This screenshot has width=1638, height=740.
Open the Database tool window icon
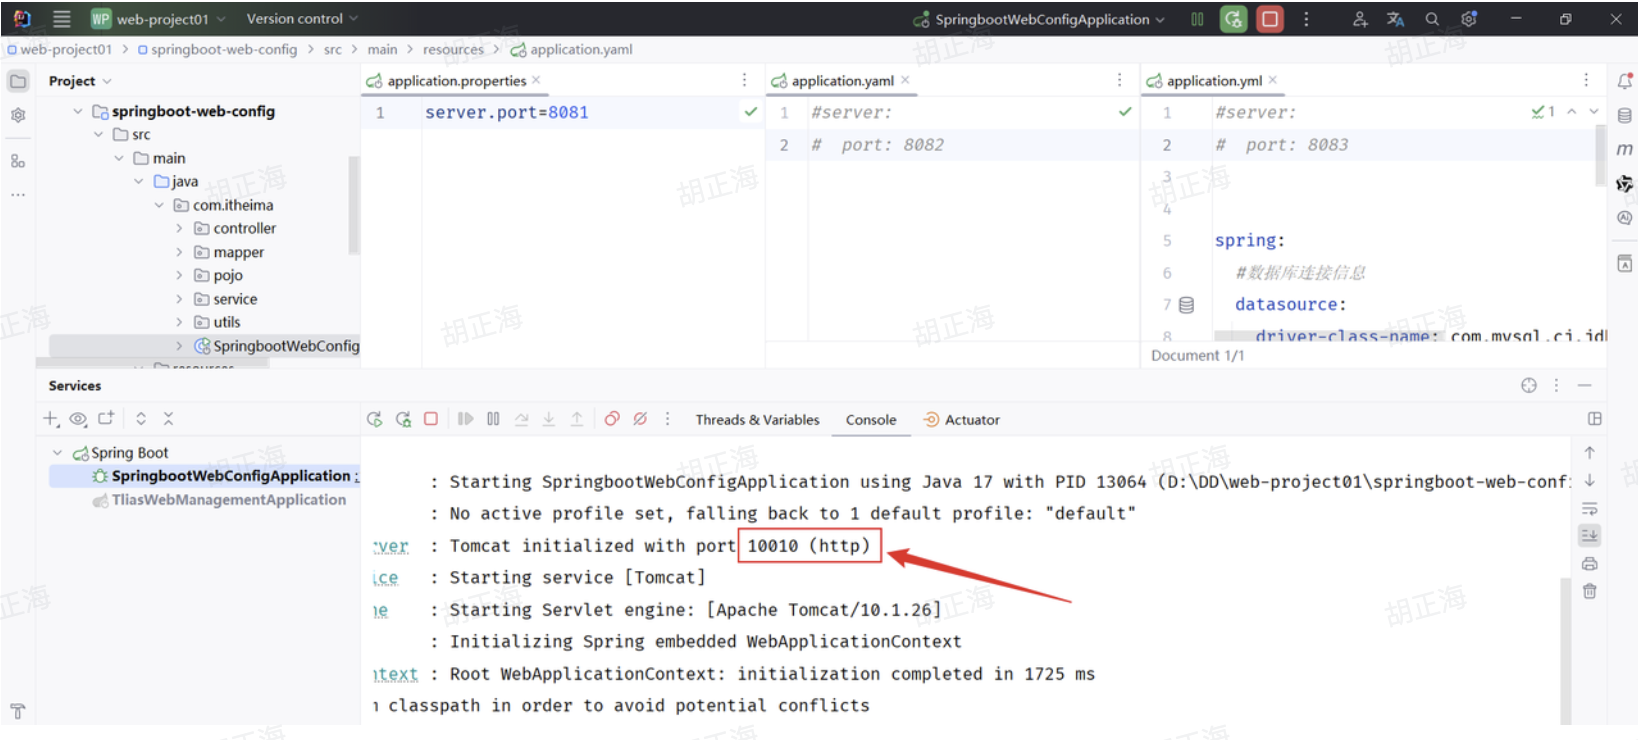click(x=1624, y=115)
